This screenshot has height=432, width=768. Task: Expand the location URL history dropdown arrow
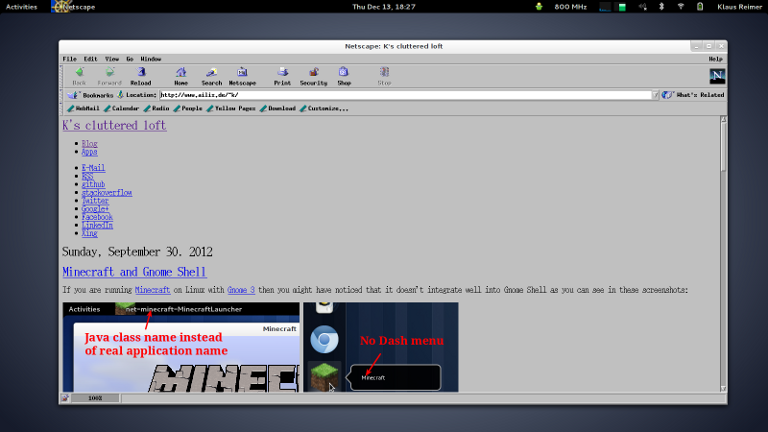[x=655, y=95]
